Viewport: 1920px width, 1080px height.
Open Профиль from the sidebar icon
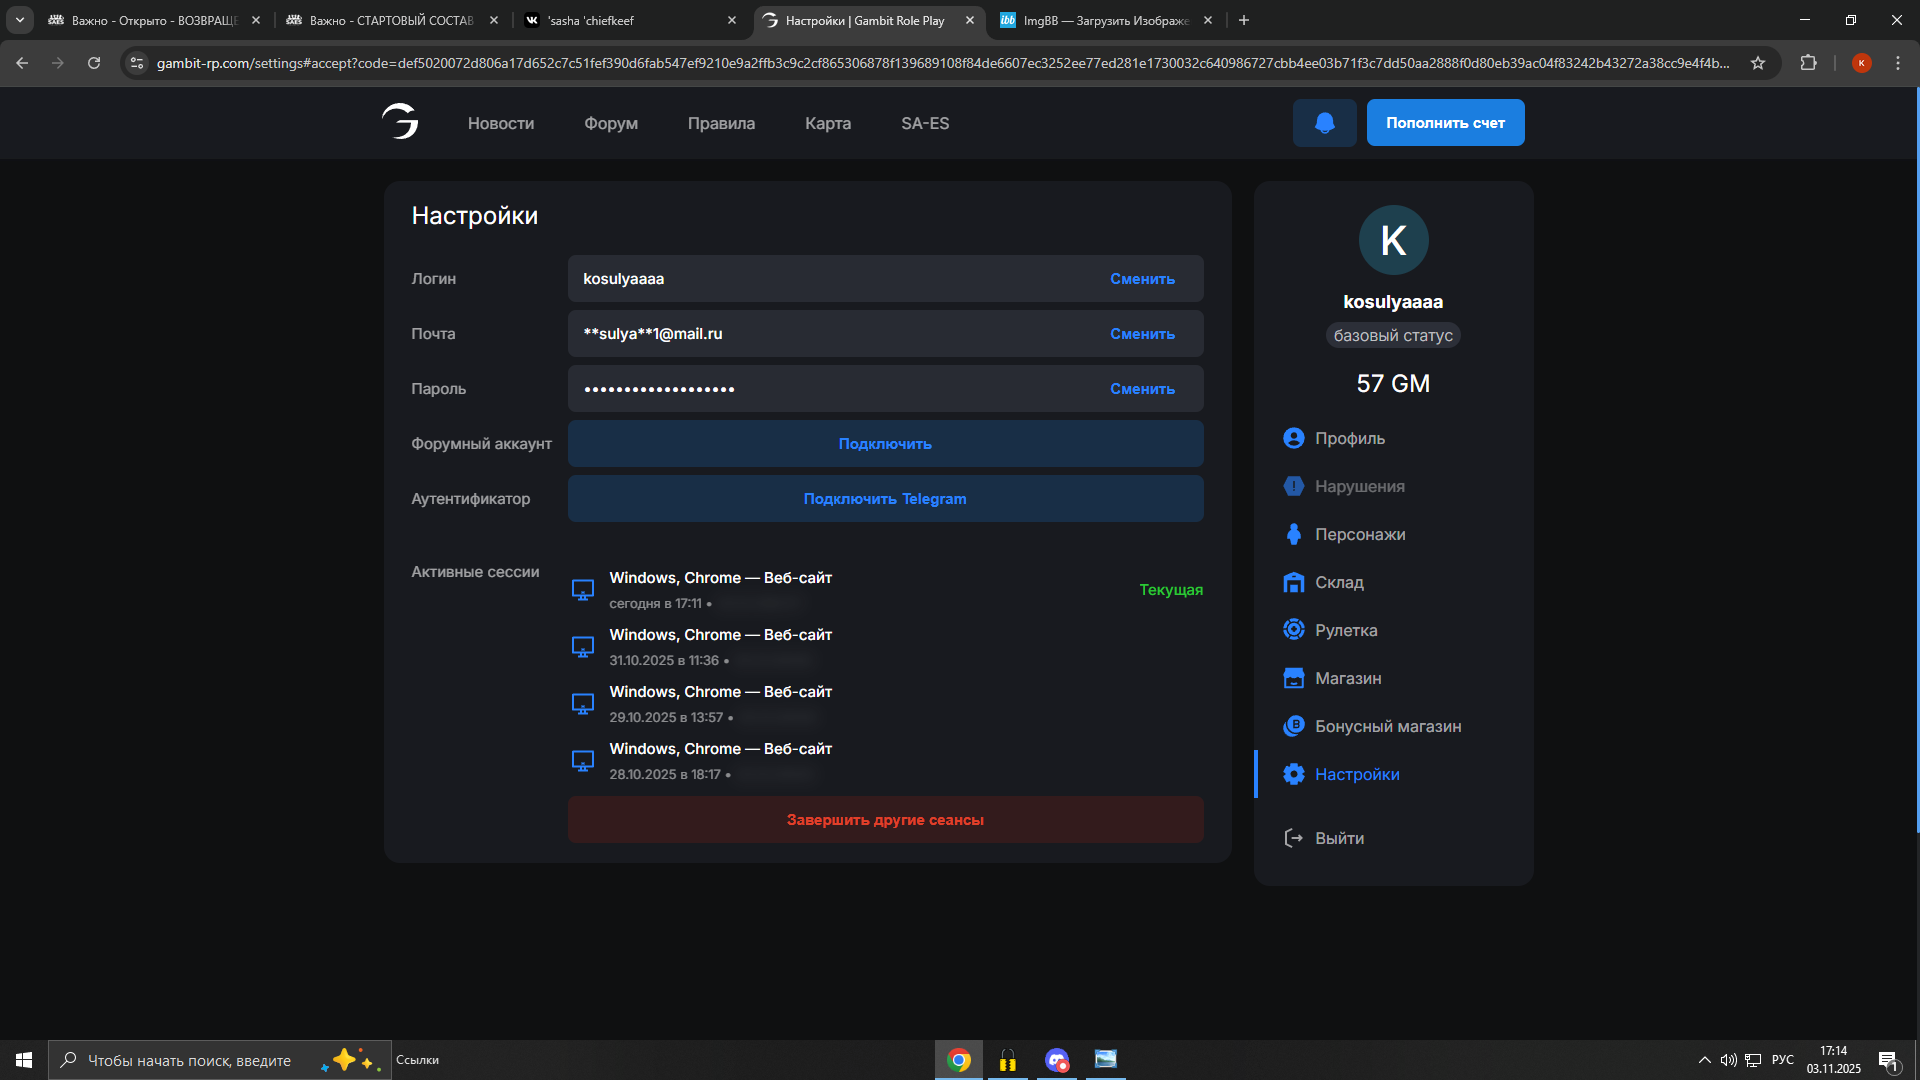1293,438
